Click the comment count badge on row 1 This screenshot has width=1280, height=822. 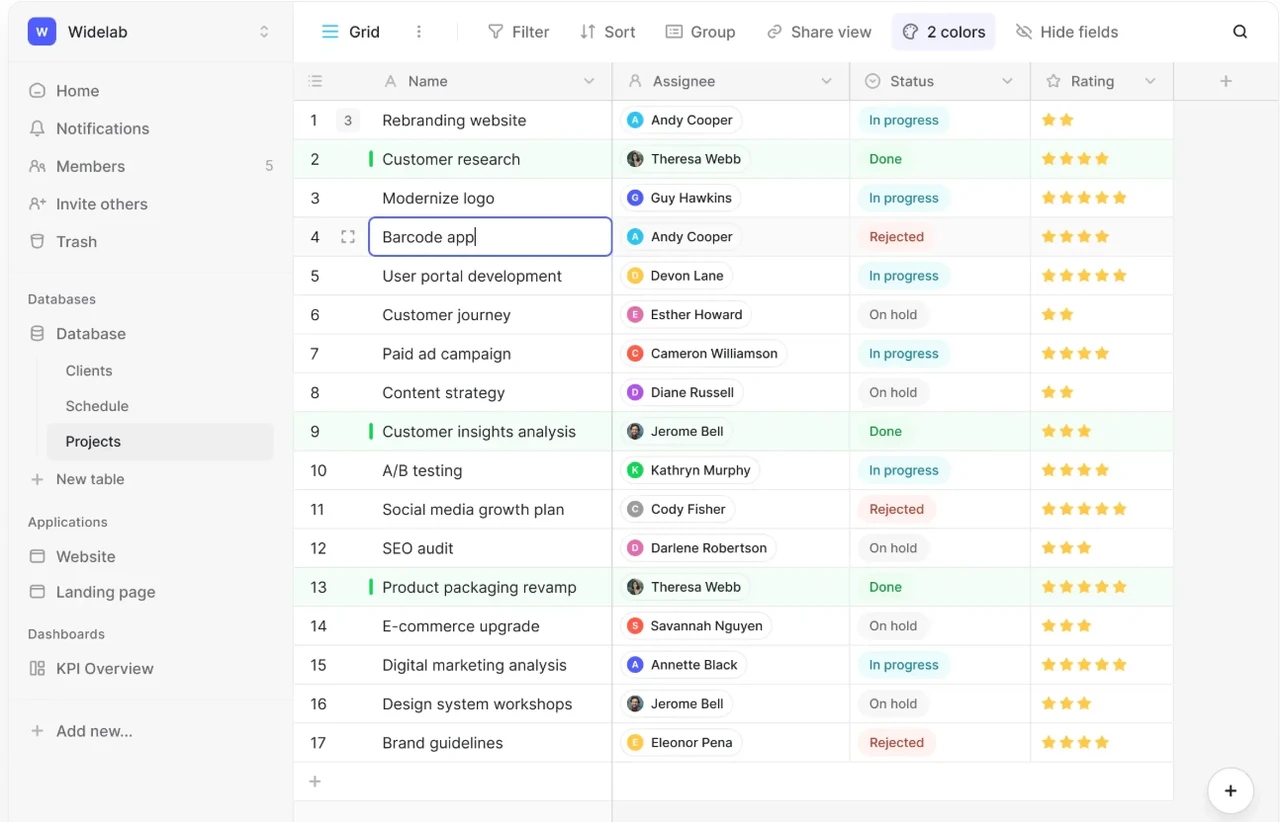point(348,120)
